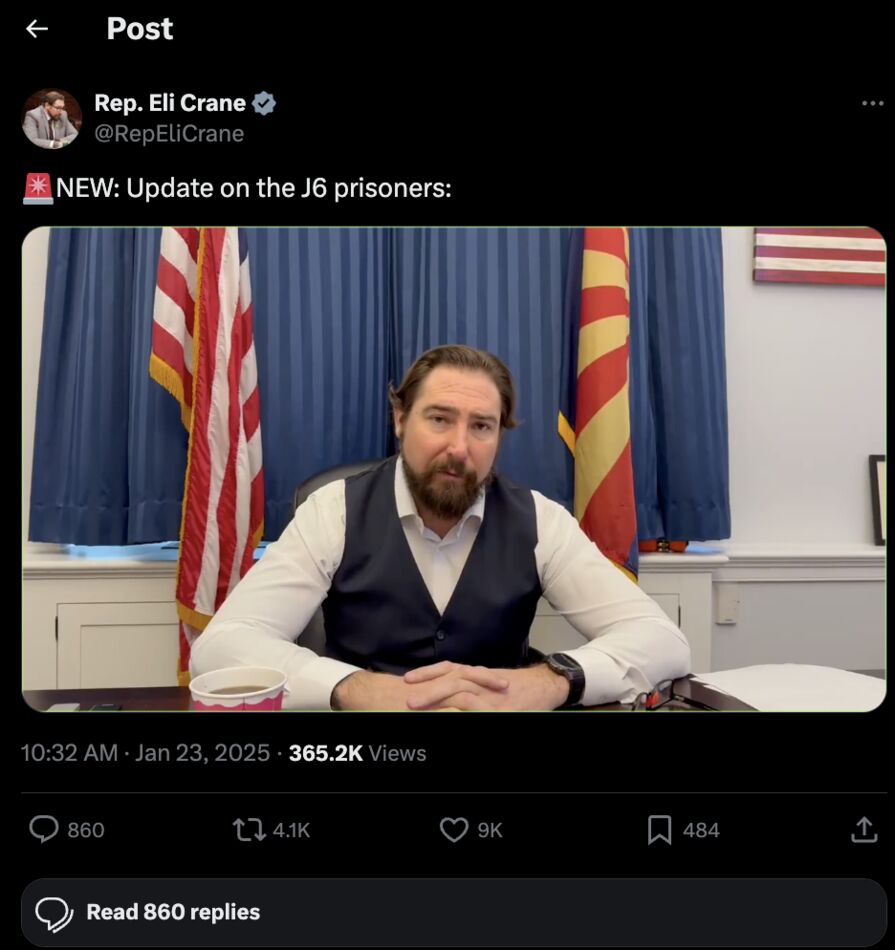Image resolution: width=895 pixels, height=950 pixels.
Task: Play the embedded video
Action: (453, 469)
